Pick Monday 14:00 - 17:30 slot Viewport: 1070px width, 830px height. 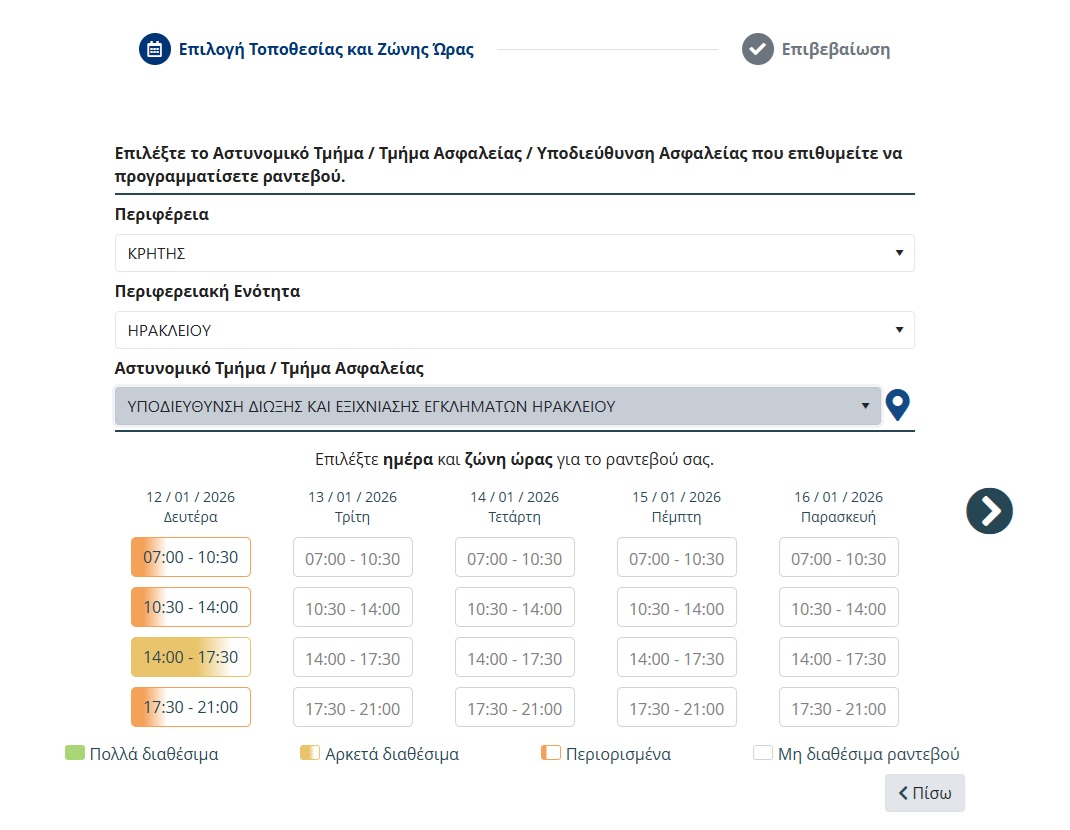pyautogui.click(x=191, y=657)
